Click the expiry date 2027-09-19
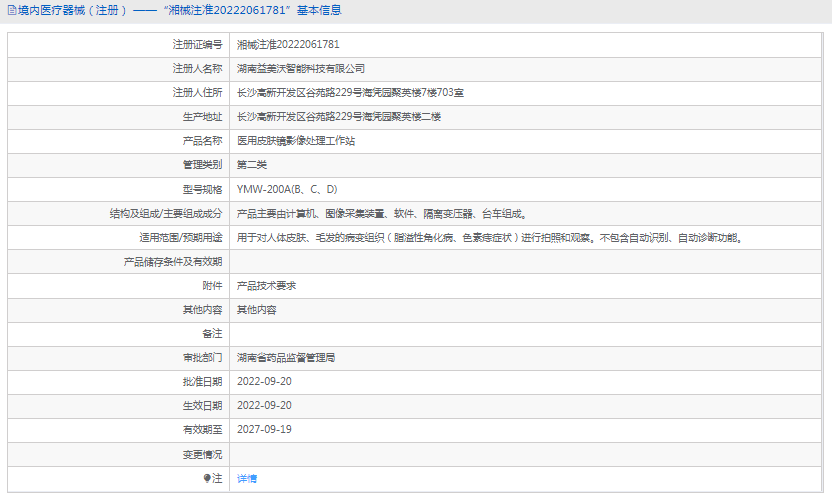Image resolution: width=832 pixels, height=496 pixels. point(264,430)
